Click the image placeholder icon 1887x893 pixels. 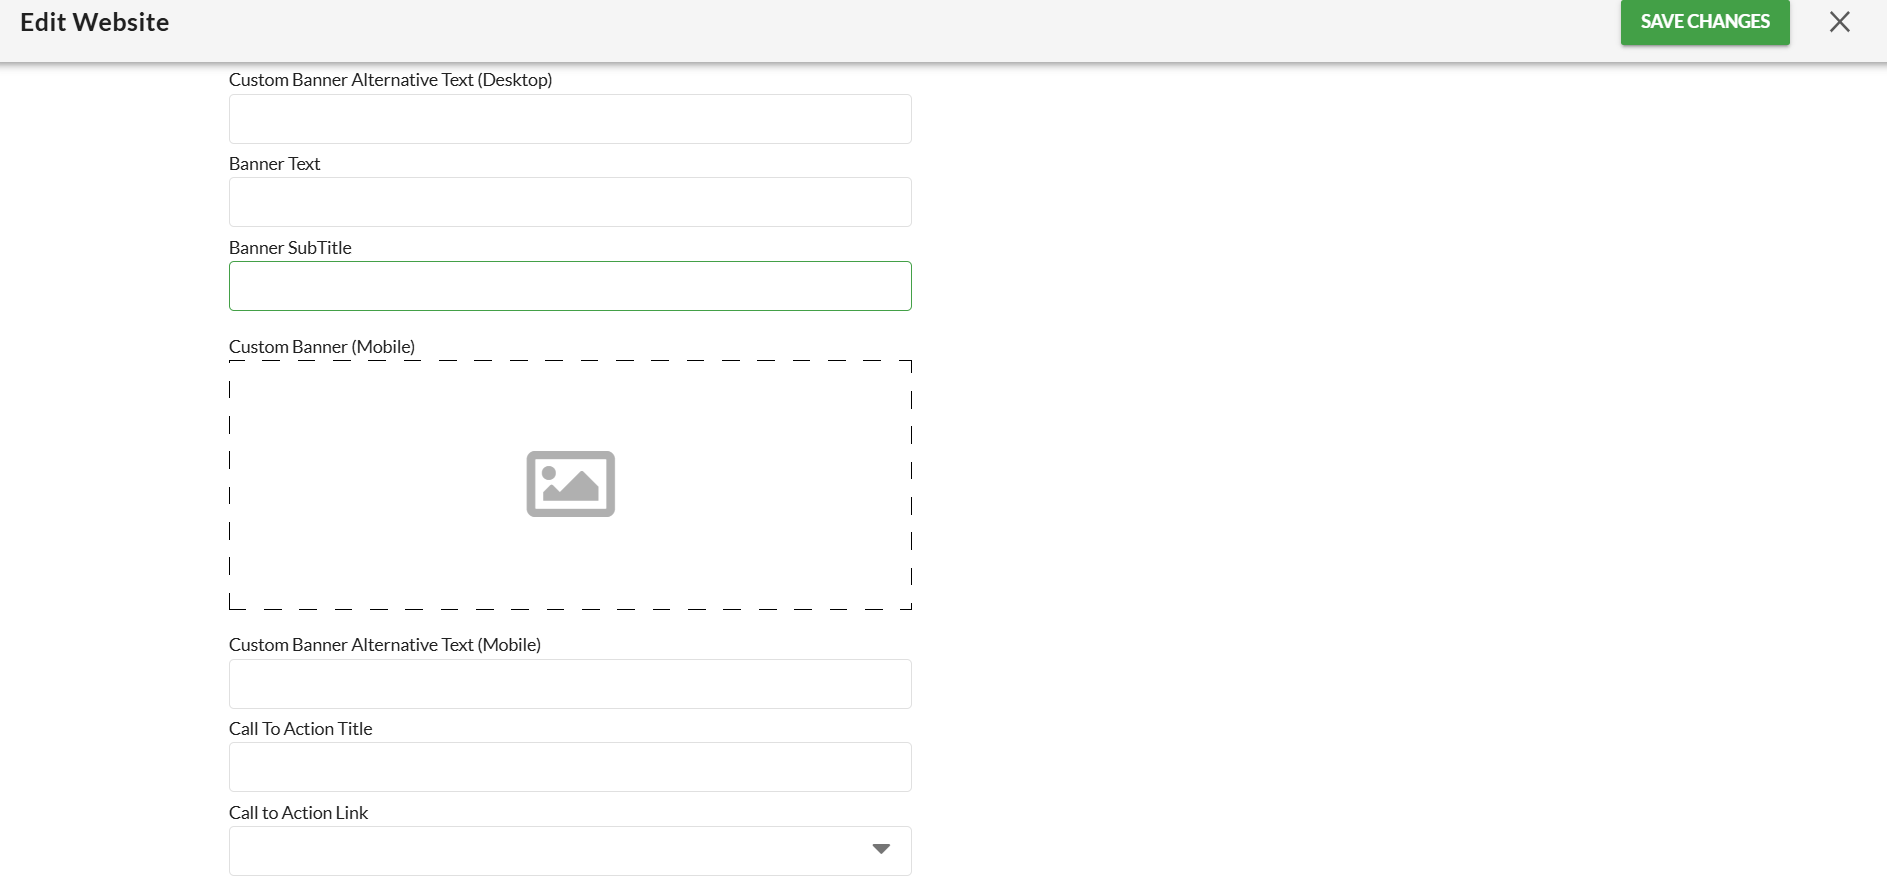pos(570,484)
